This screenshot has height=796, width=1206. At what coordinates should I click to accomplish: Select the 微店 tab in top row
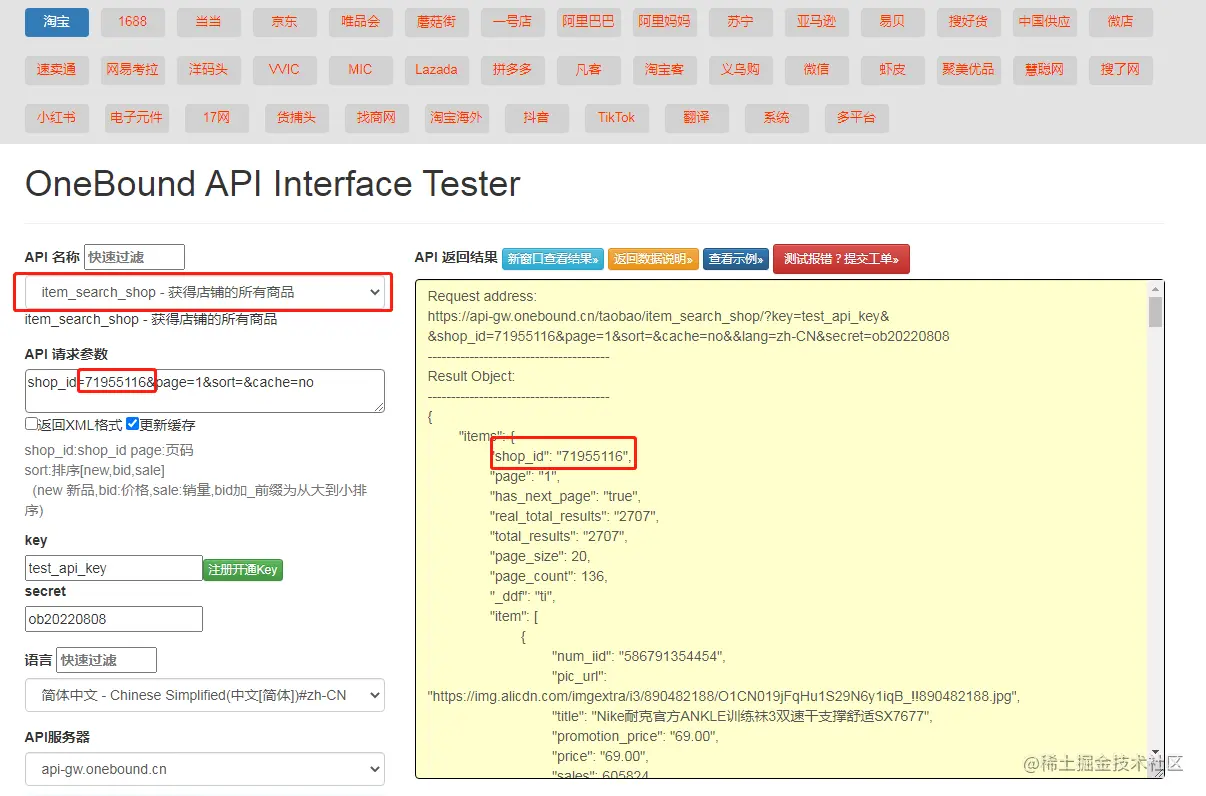[x=1120, y=22]
